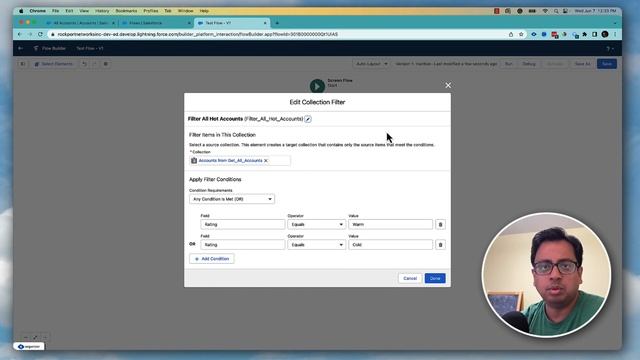640x360 pixels.
Task: Click the Debug button in the toolbar
Action: 529,64
